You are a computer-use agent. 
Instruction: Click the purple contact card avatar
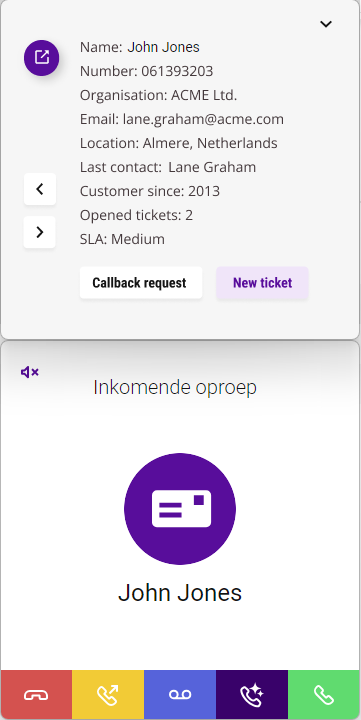(x=180, y=509)
